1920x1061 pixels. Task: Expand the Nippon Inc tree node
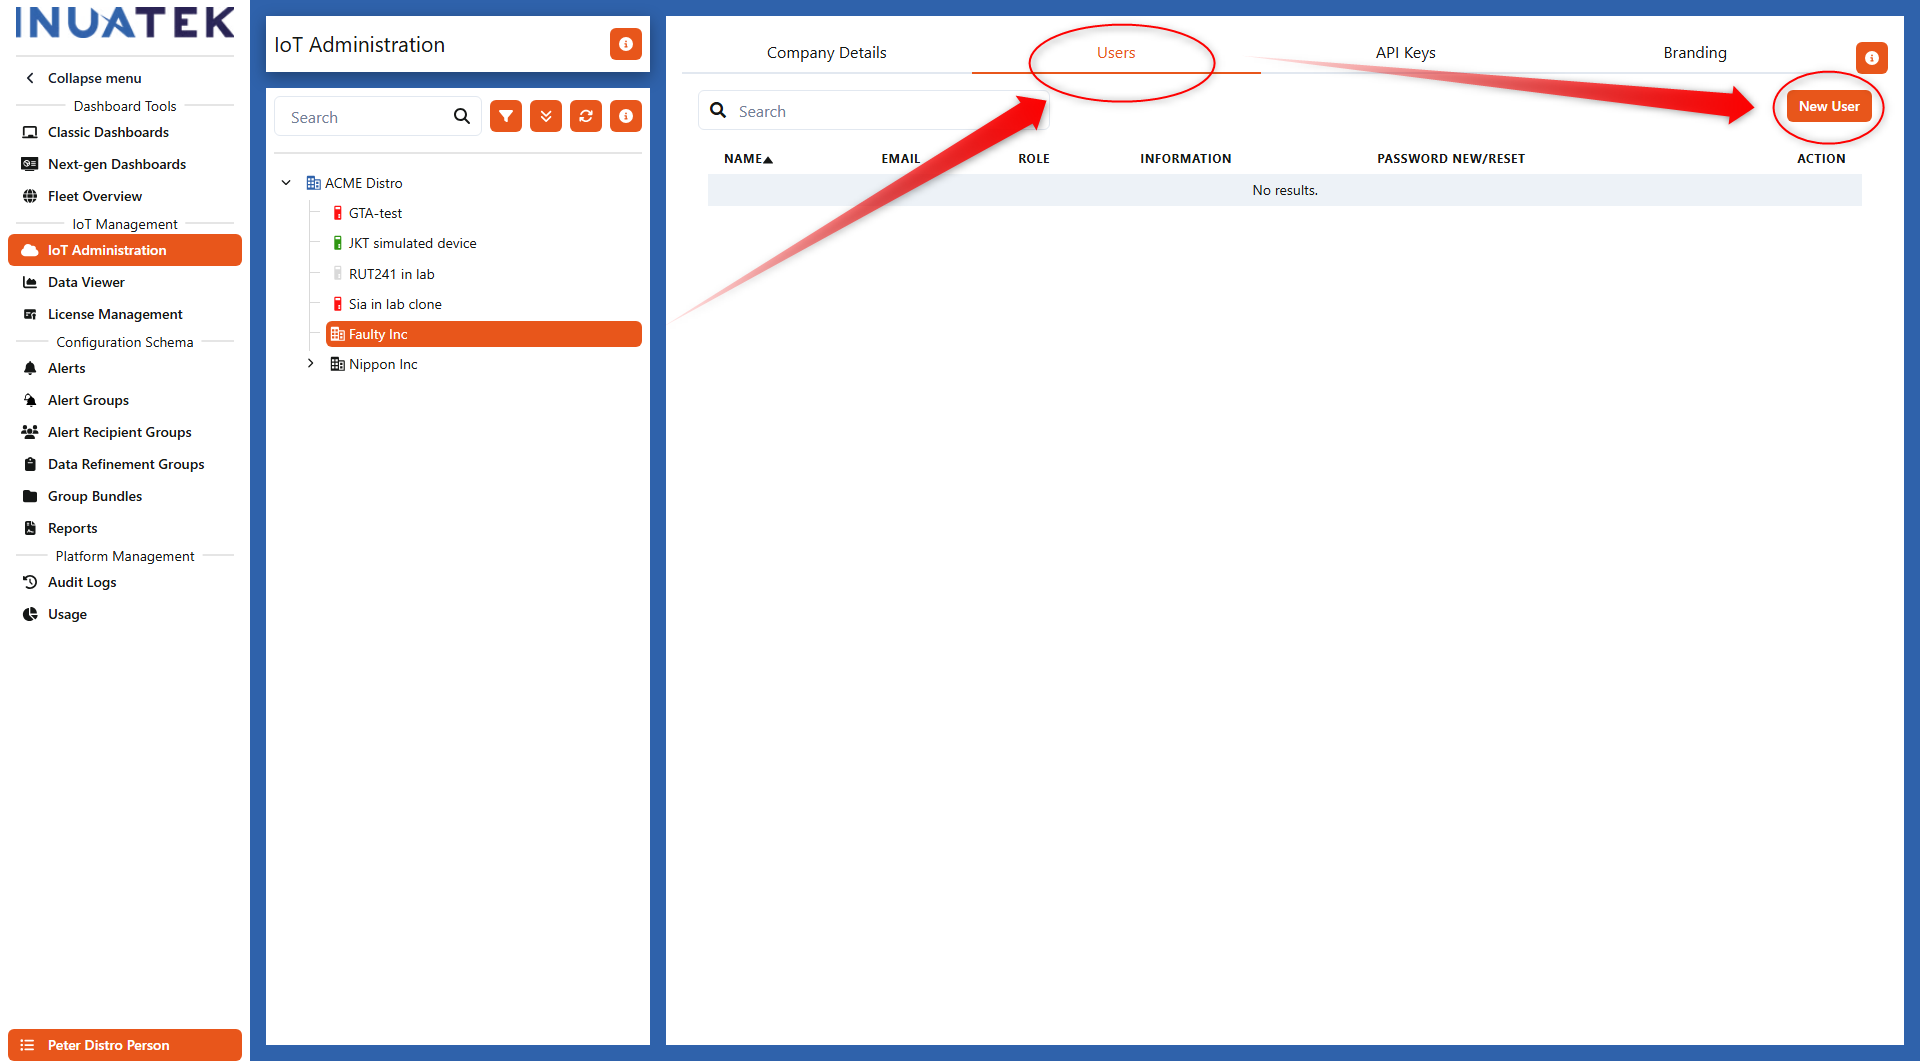[x=310, y=363]
